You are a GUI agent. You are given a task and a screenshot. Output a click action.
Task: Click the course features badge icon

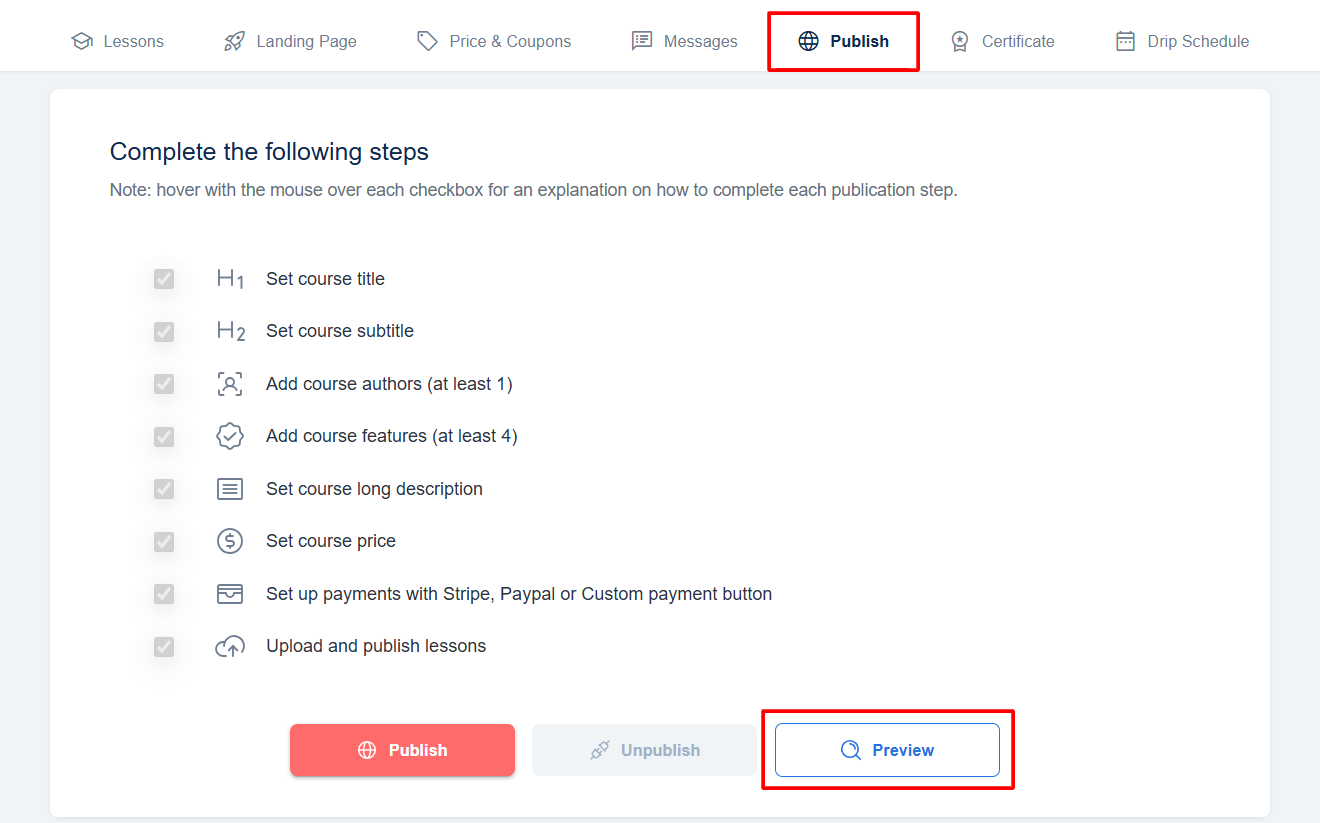point(230,436)
